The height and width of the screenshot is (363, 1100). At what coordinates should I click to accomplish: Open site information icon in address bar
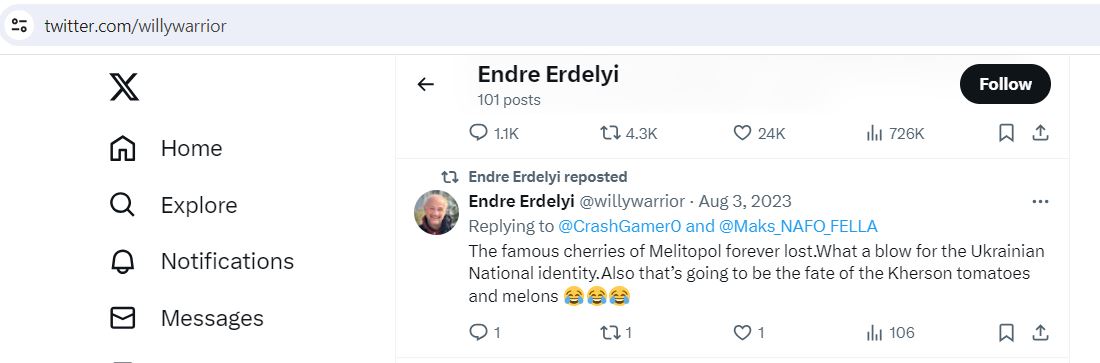tap(19, 26)
